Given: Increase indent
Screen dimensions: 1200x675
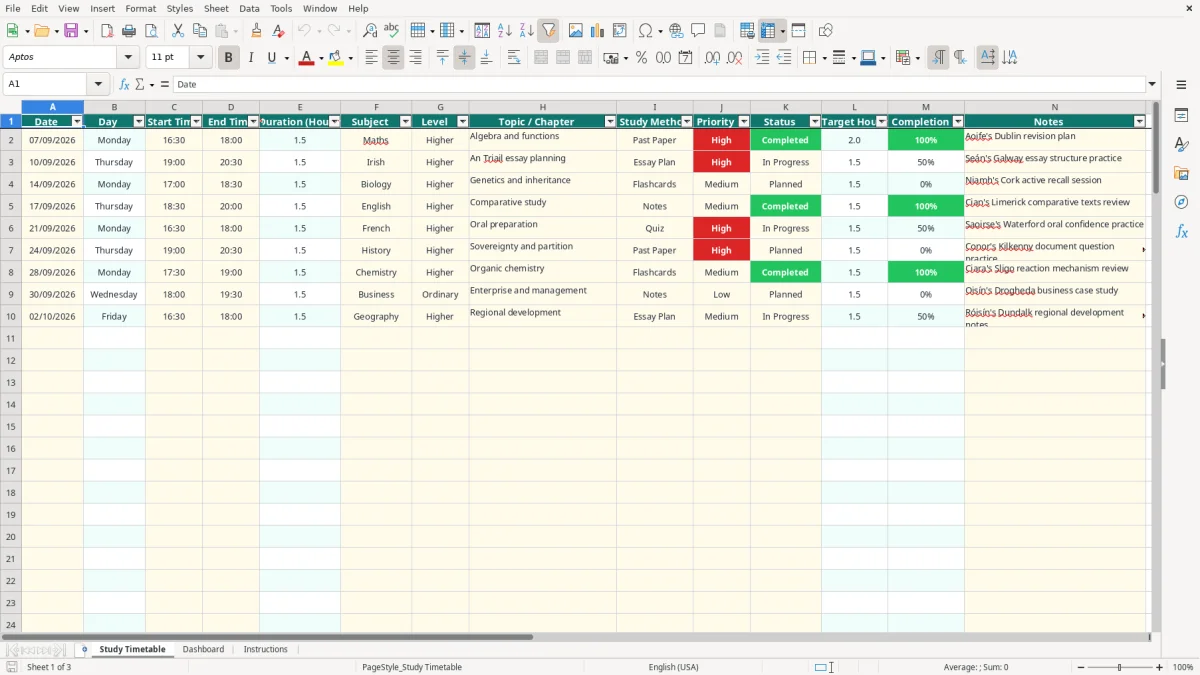Looking at the screenshot, I should [x=762, y=58].
